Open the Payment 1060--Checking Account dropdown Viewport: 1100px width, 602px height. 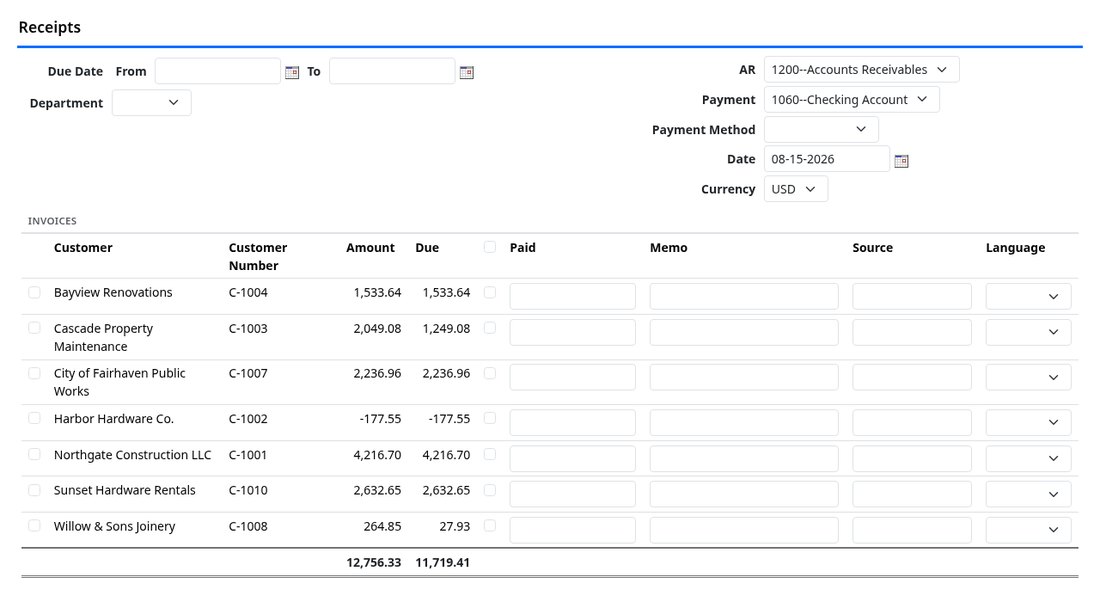(852, 100)
